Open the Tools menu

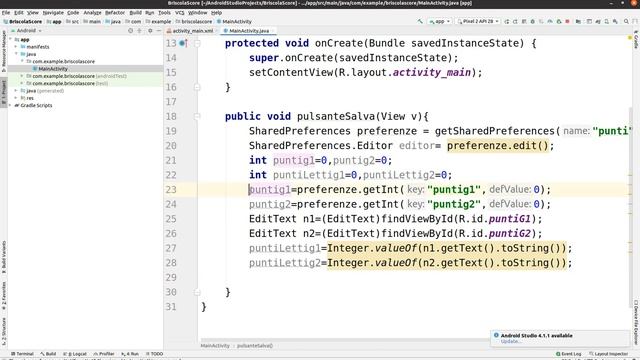(164, 13)
